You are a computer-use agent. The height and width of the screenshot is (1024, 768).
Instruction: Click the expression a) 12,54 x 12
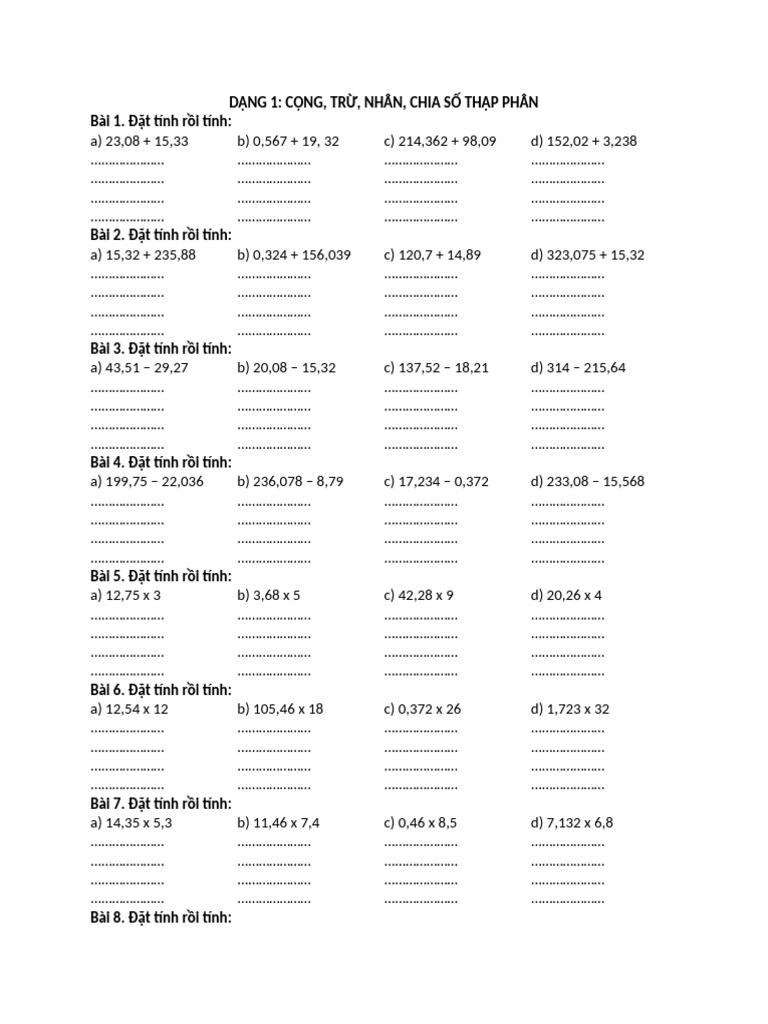click(x=129, y=709)
